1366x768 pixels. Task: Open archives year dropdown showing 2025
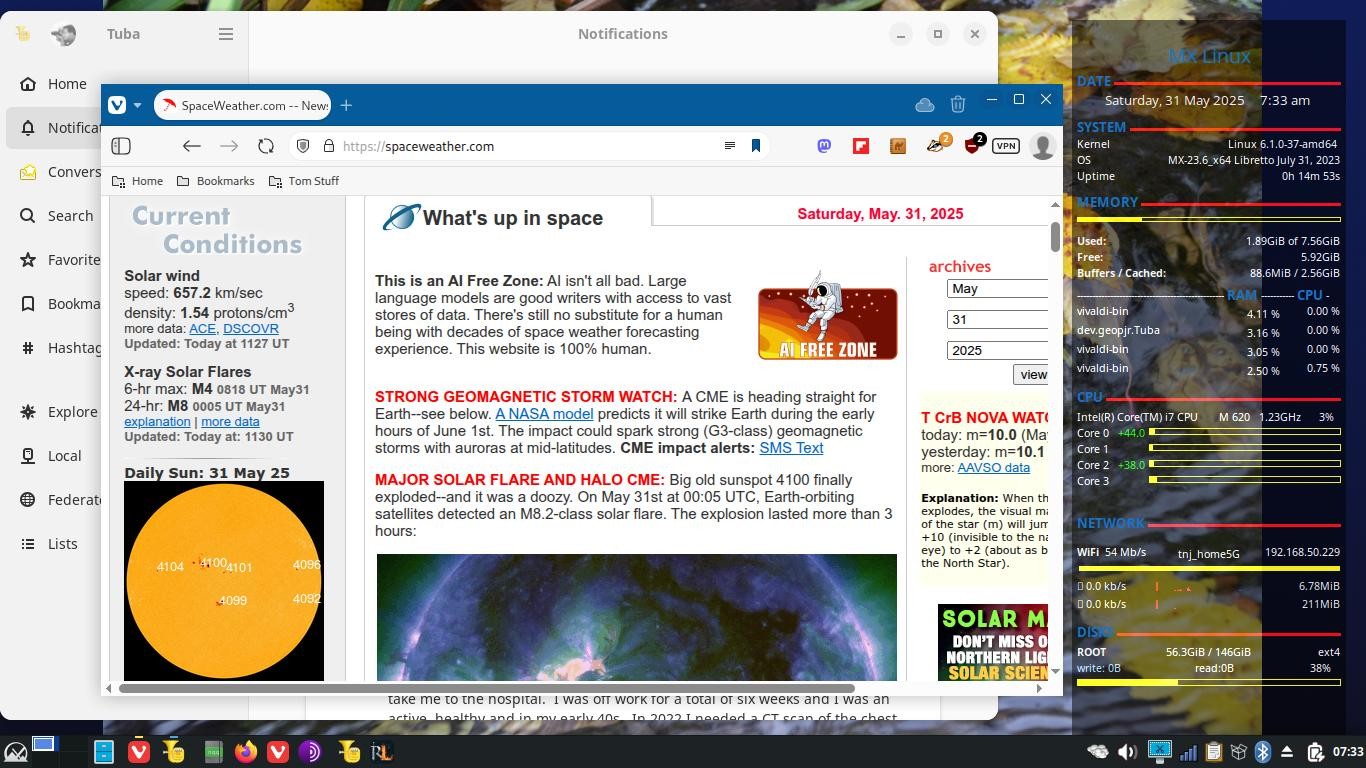tap(997, 350)
